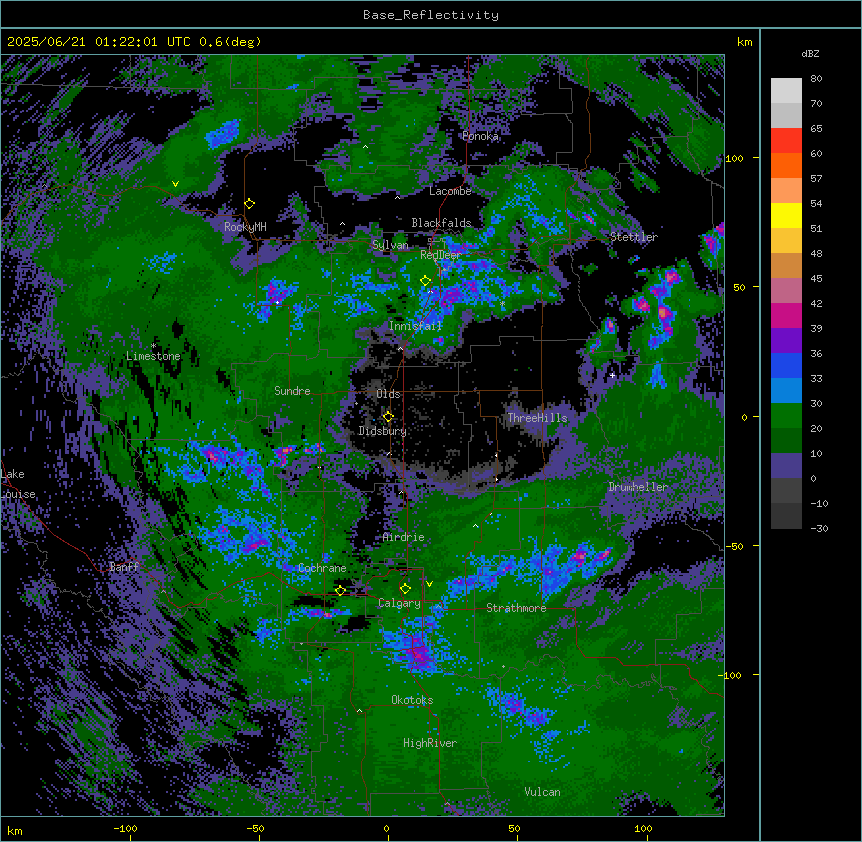Click the white caret marker below the RedDeer diamond
The image size is (862, 842).
click(x=430, y=291)
